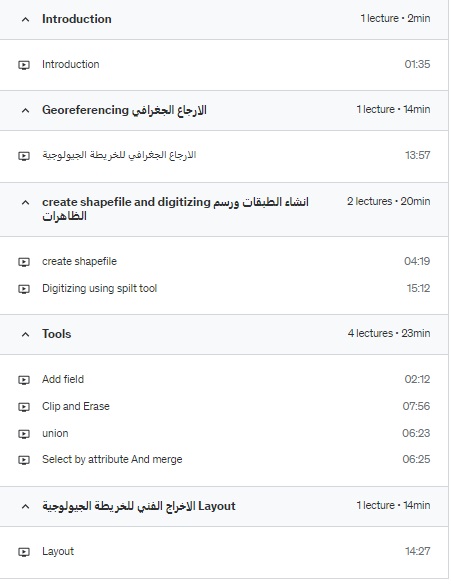The image size is (451, 585).
Task: Collapse the Layout section chevron
Action: pyautogui.click(x=25, y=507)
